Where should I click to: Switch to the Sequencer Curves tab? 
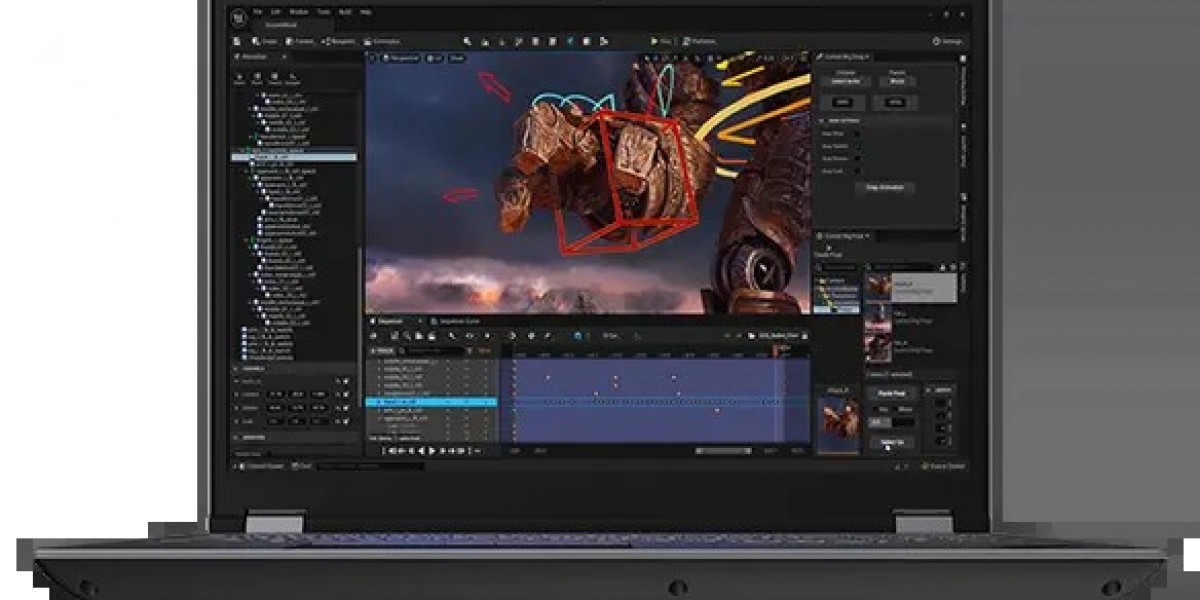click(x=458, y=321)
